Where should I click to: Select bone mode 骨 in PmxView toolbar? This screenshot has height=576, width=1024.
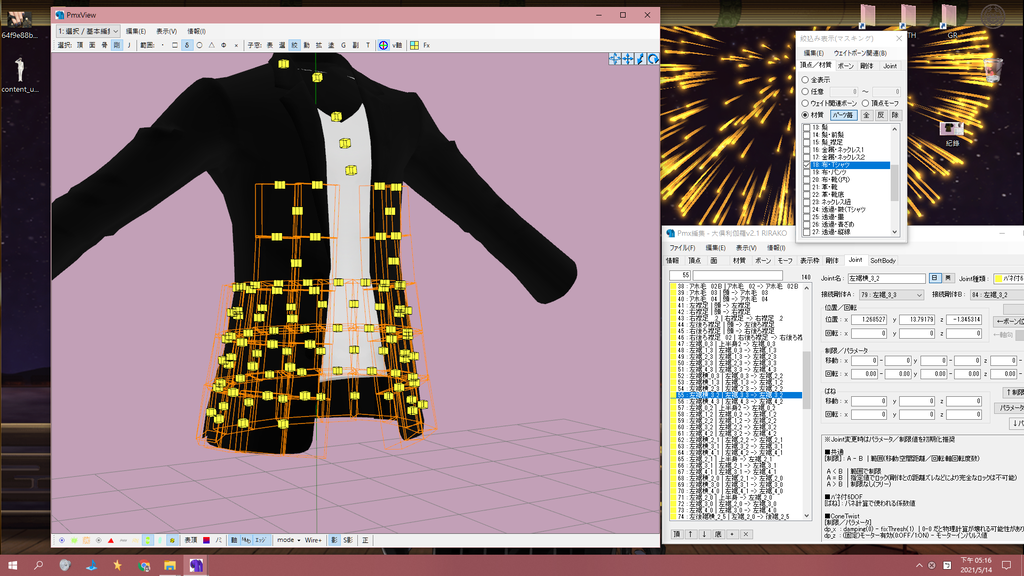tap(104, 45)
